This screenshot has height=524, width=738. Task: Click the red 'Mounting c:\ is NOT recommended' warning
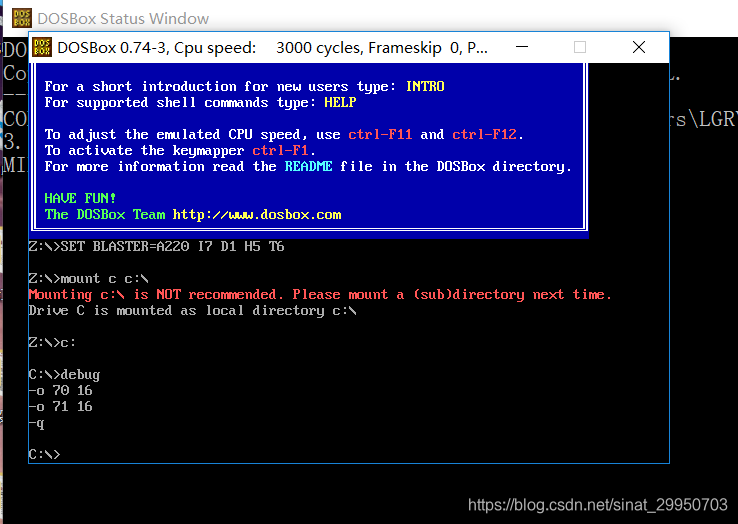320,295
